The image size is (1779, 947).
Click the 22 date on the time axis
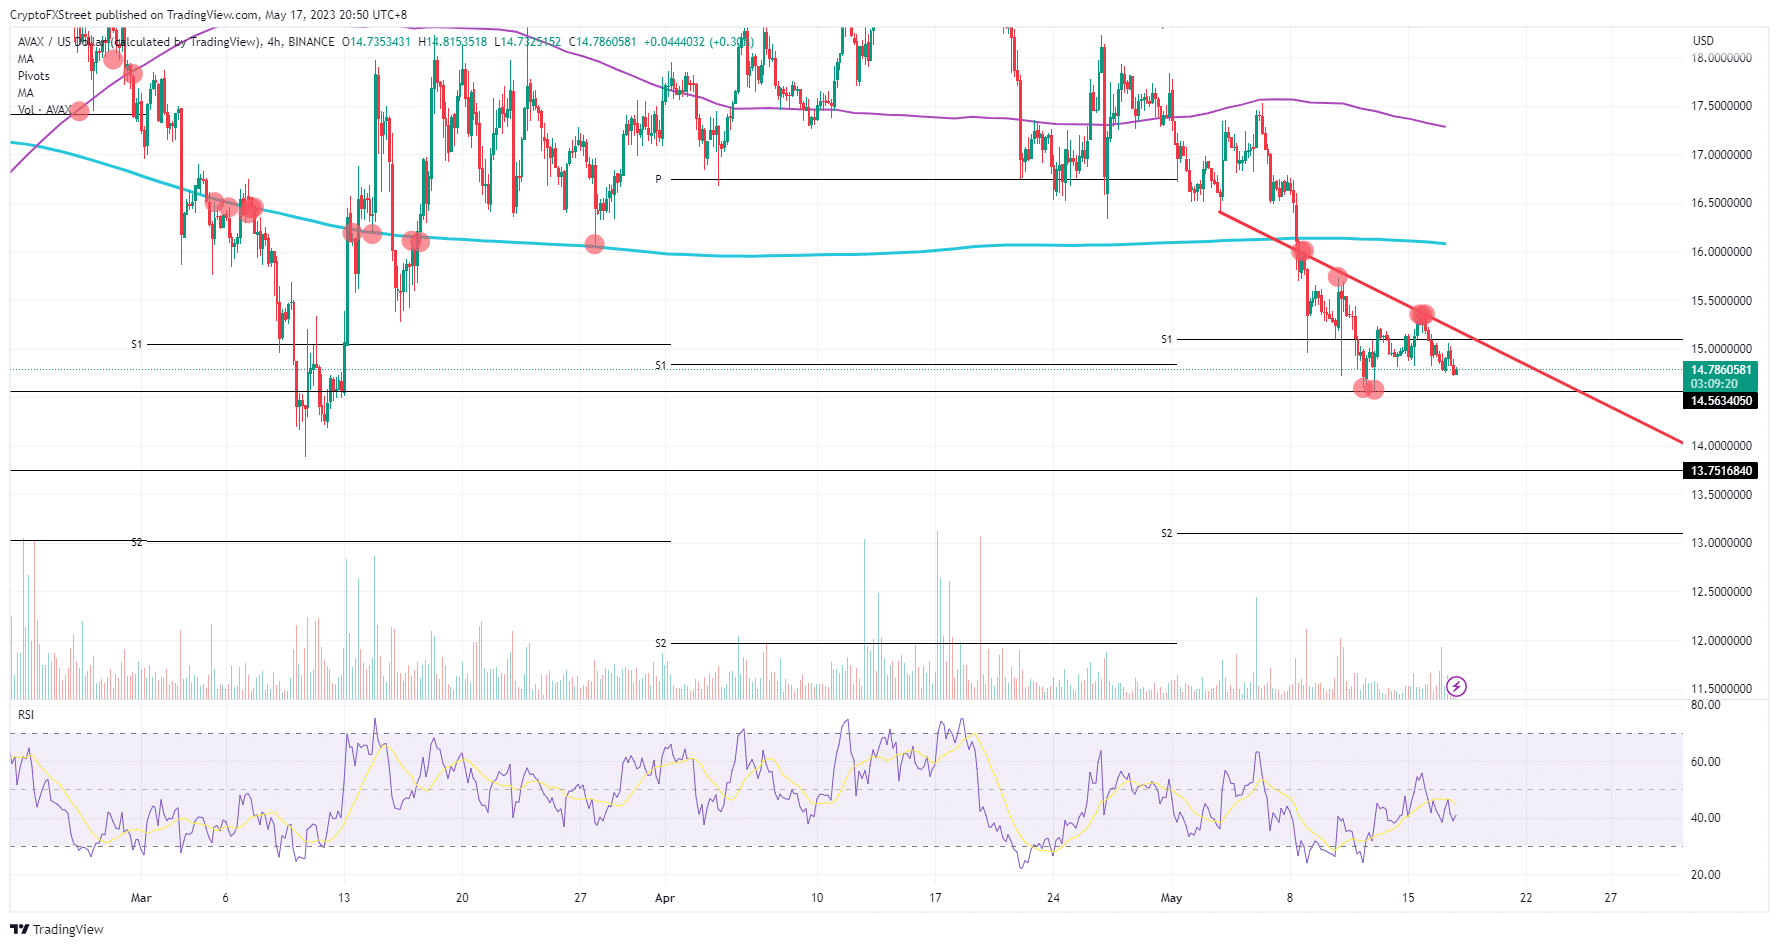[1526, 898]
